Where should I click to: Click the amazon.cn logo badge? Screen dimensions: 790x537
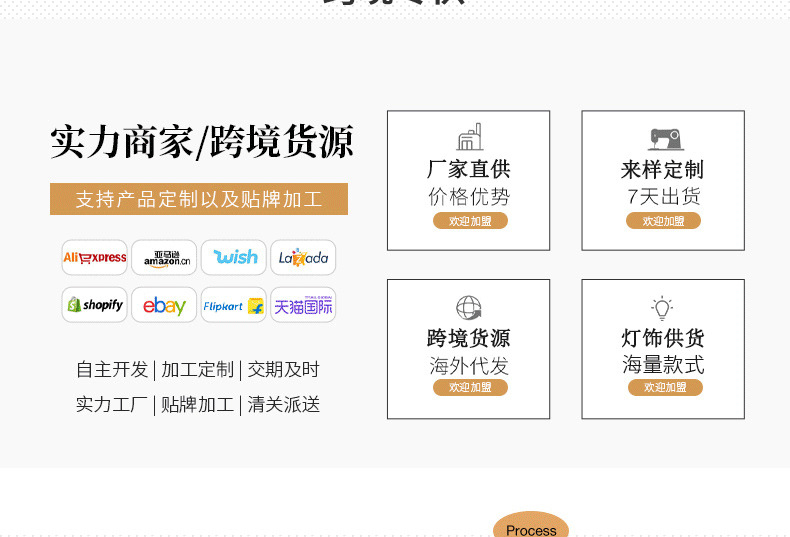(164, 257)
